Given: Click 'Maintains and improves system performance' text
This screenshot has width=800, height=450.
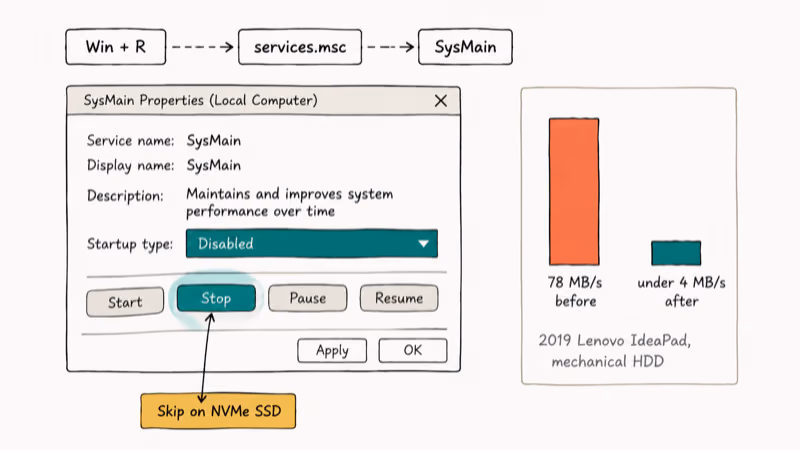Looking at the screenshot, I should tap(289, 203).
